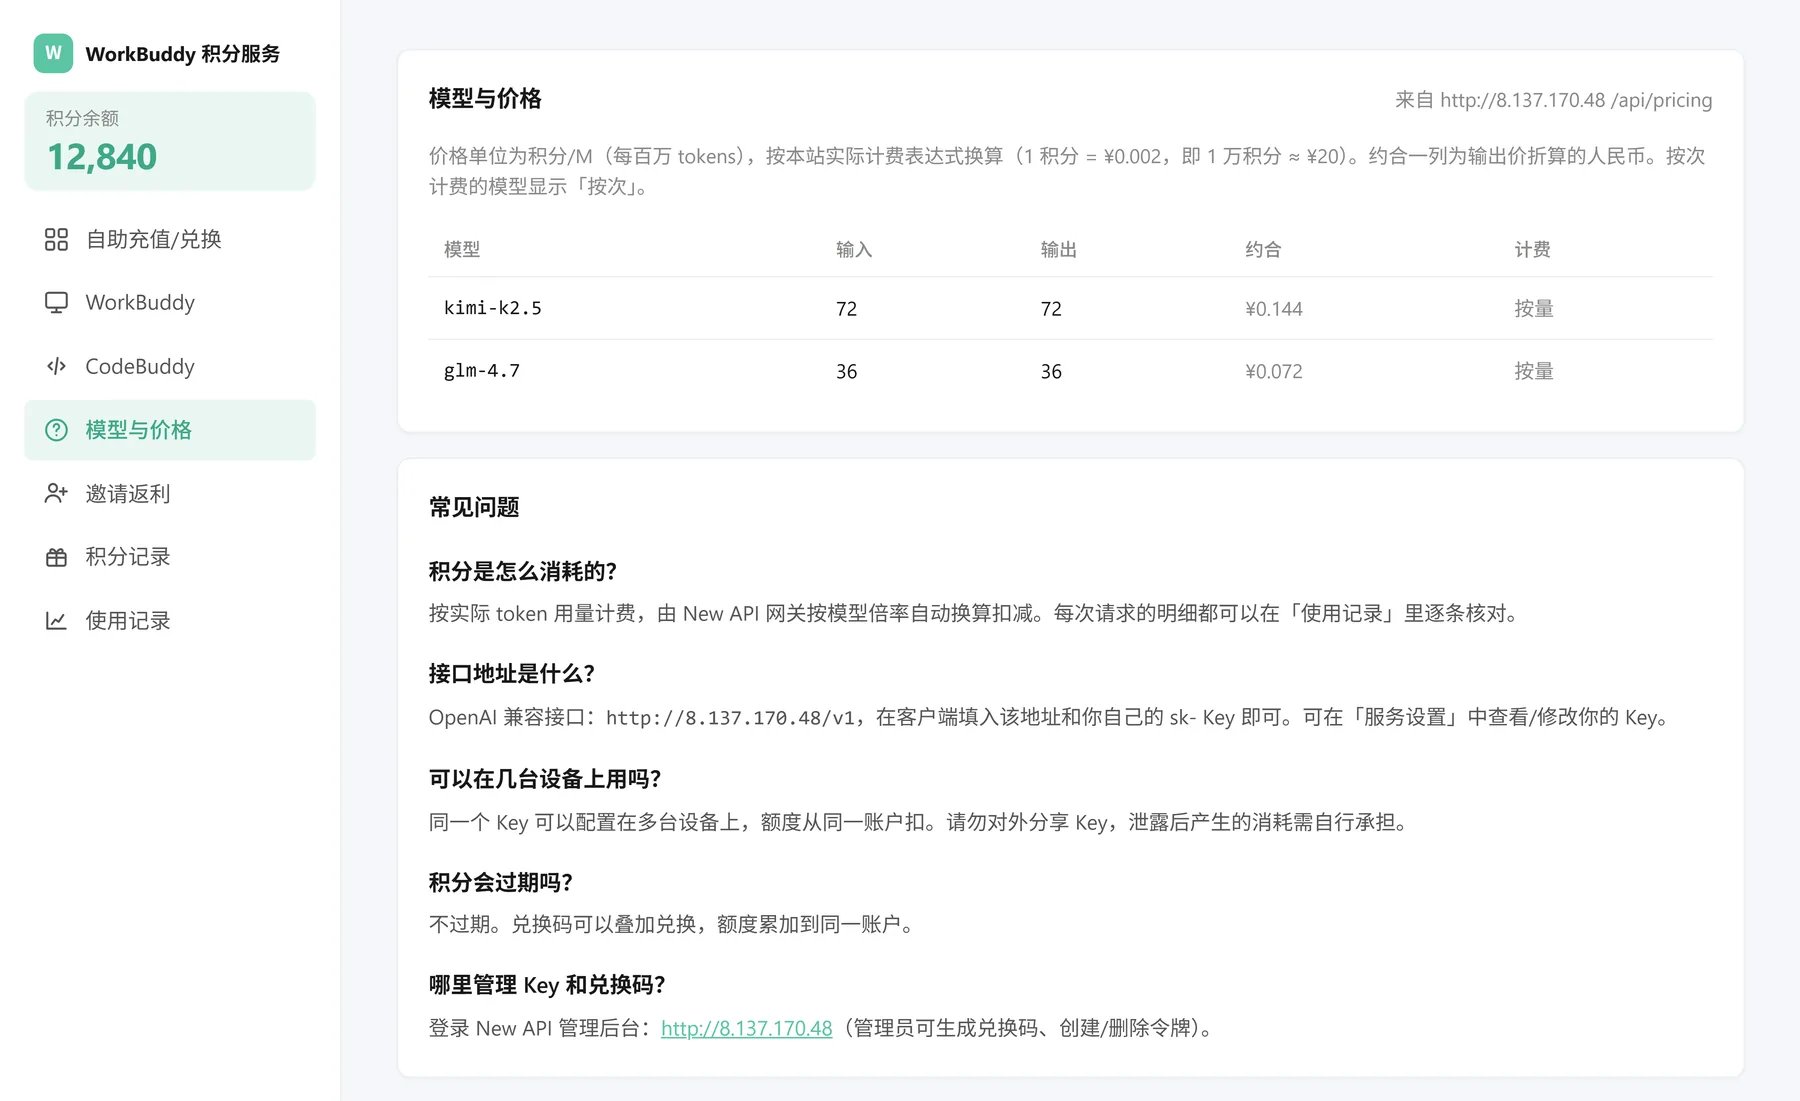Click the glm-4.7 model name cell
The image size is (1800, 1101).
(x=482, y=371)
